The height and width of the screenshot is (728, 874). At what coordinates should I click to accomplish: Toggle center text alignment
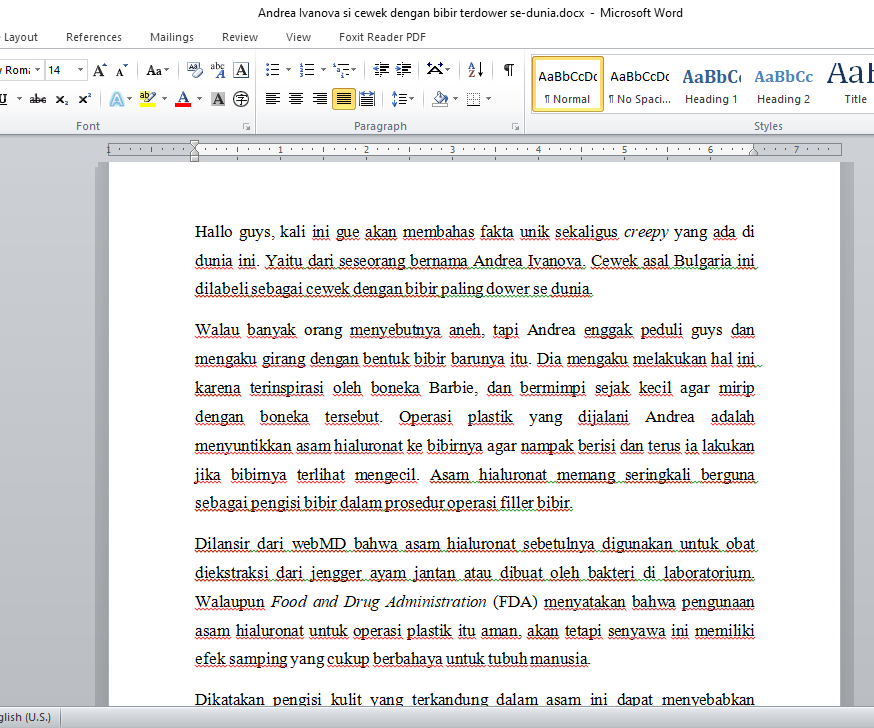point(296,99)
